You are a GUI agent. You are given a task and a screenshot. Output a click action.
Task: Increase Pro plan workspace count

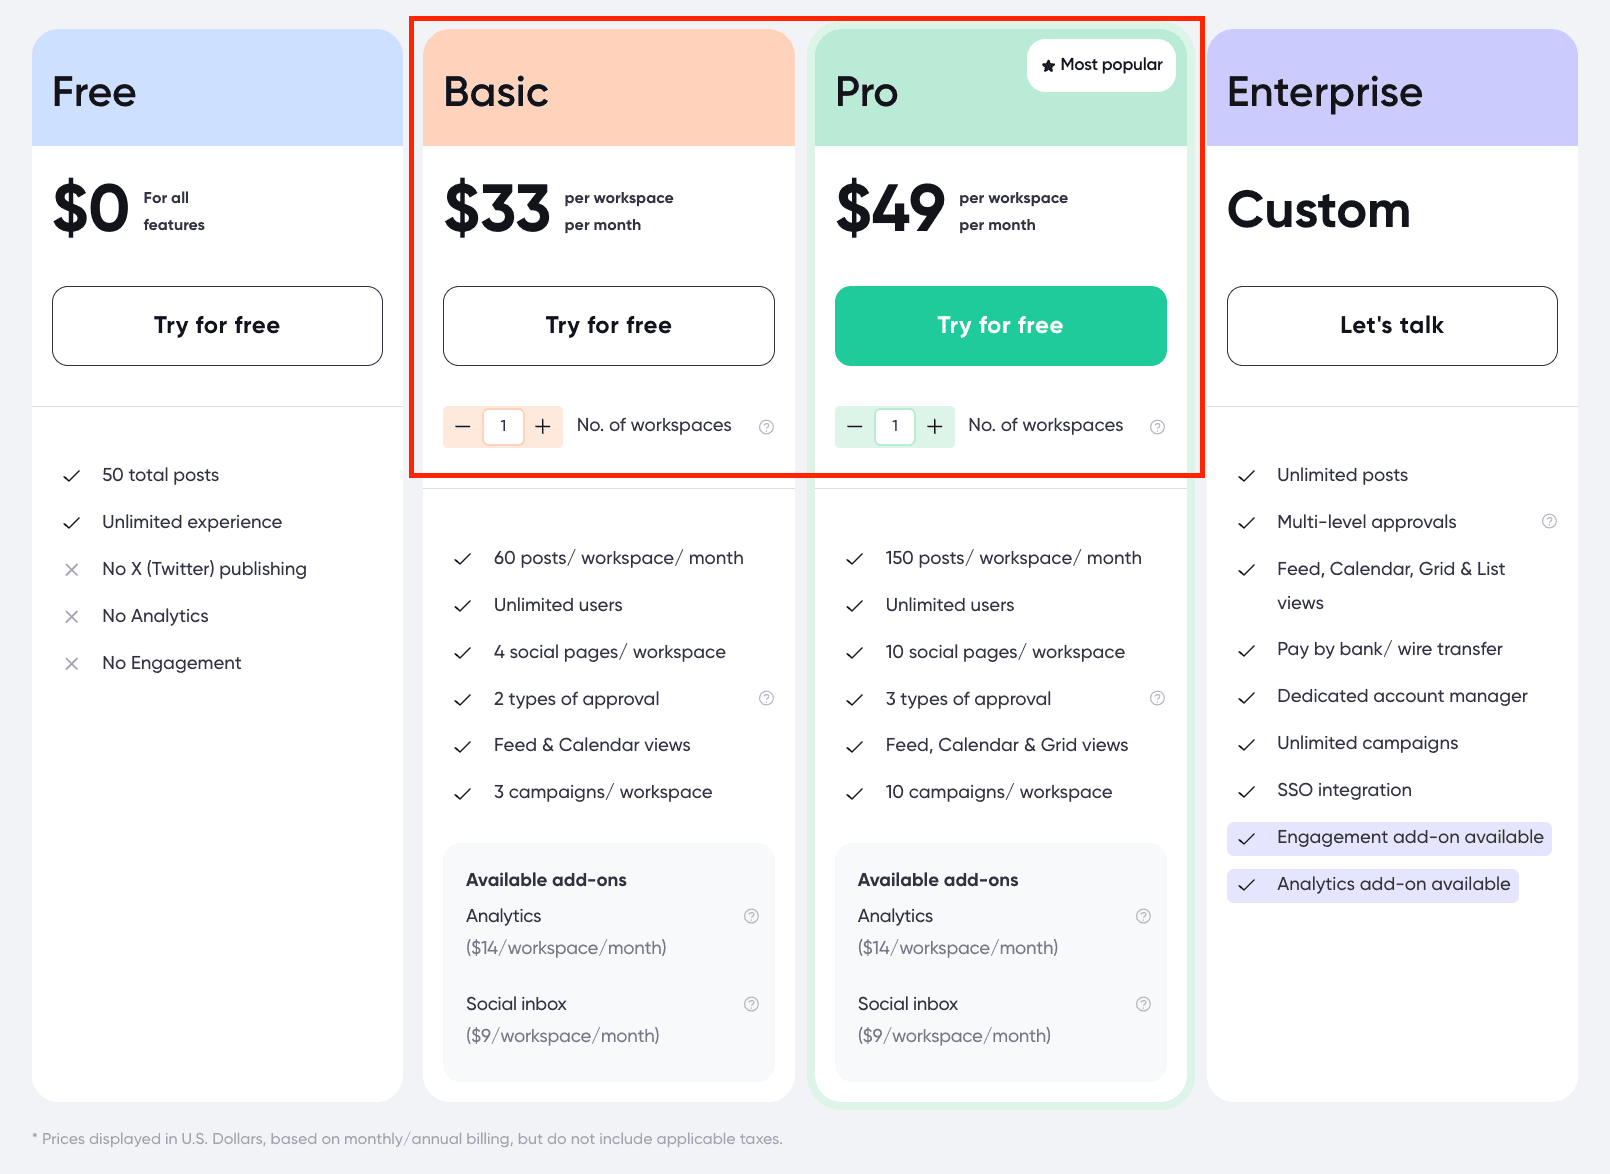click(935, 427)
